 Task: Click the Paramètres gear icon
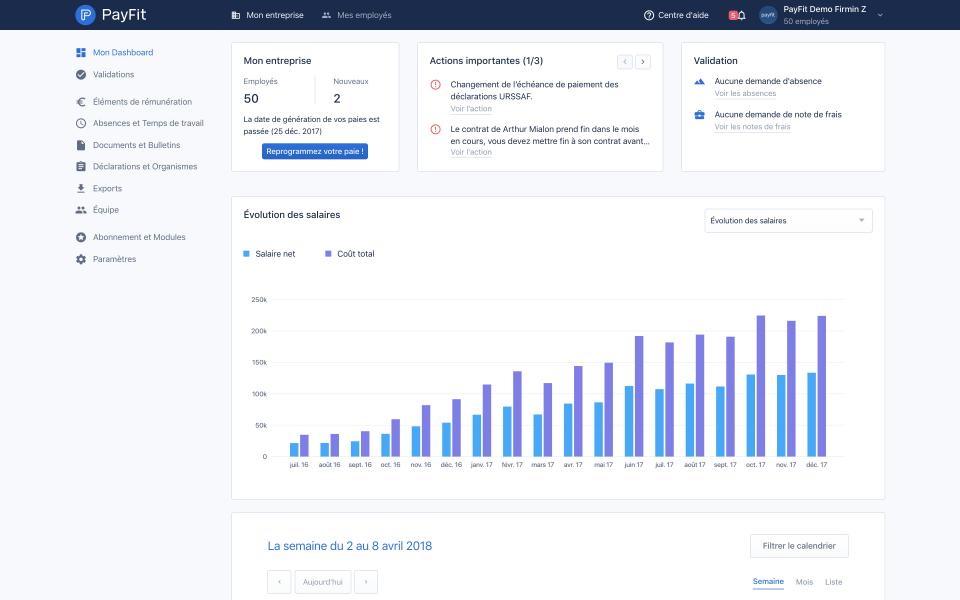tap(81, 259)
